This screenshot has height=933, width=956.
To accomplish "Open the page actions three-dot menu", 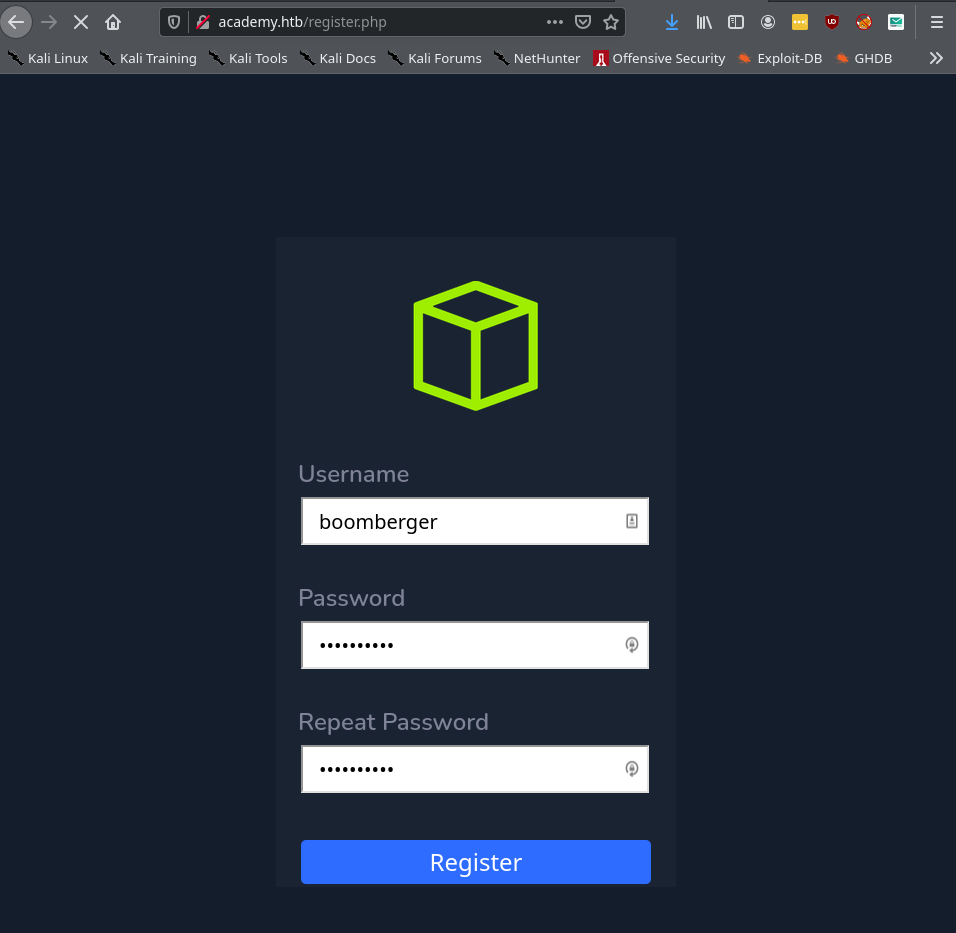I will tap(554, 21).
